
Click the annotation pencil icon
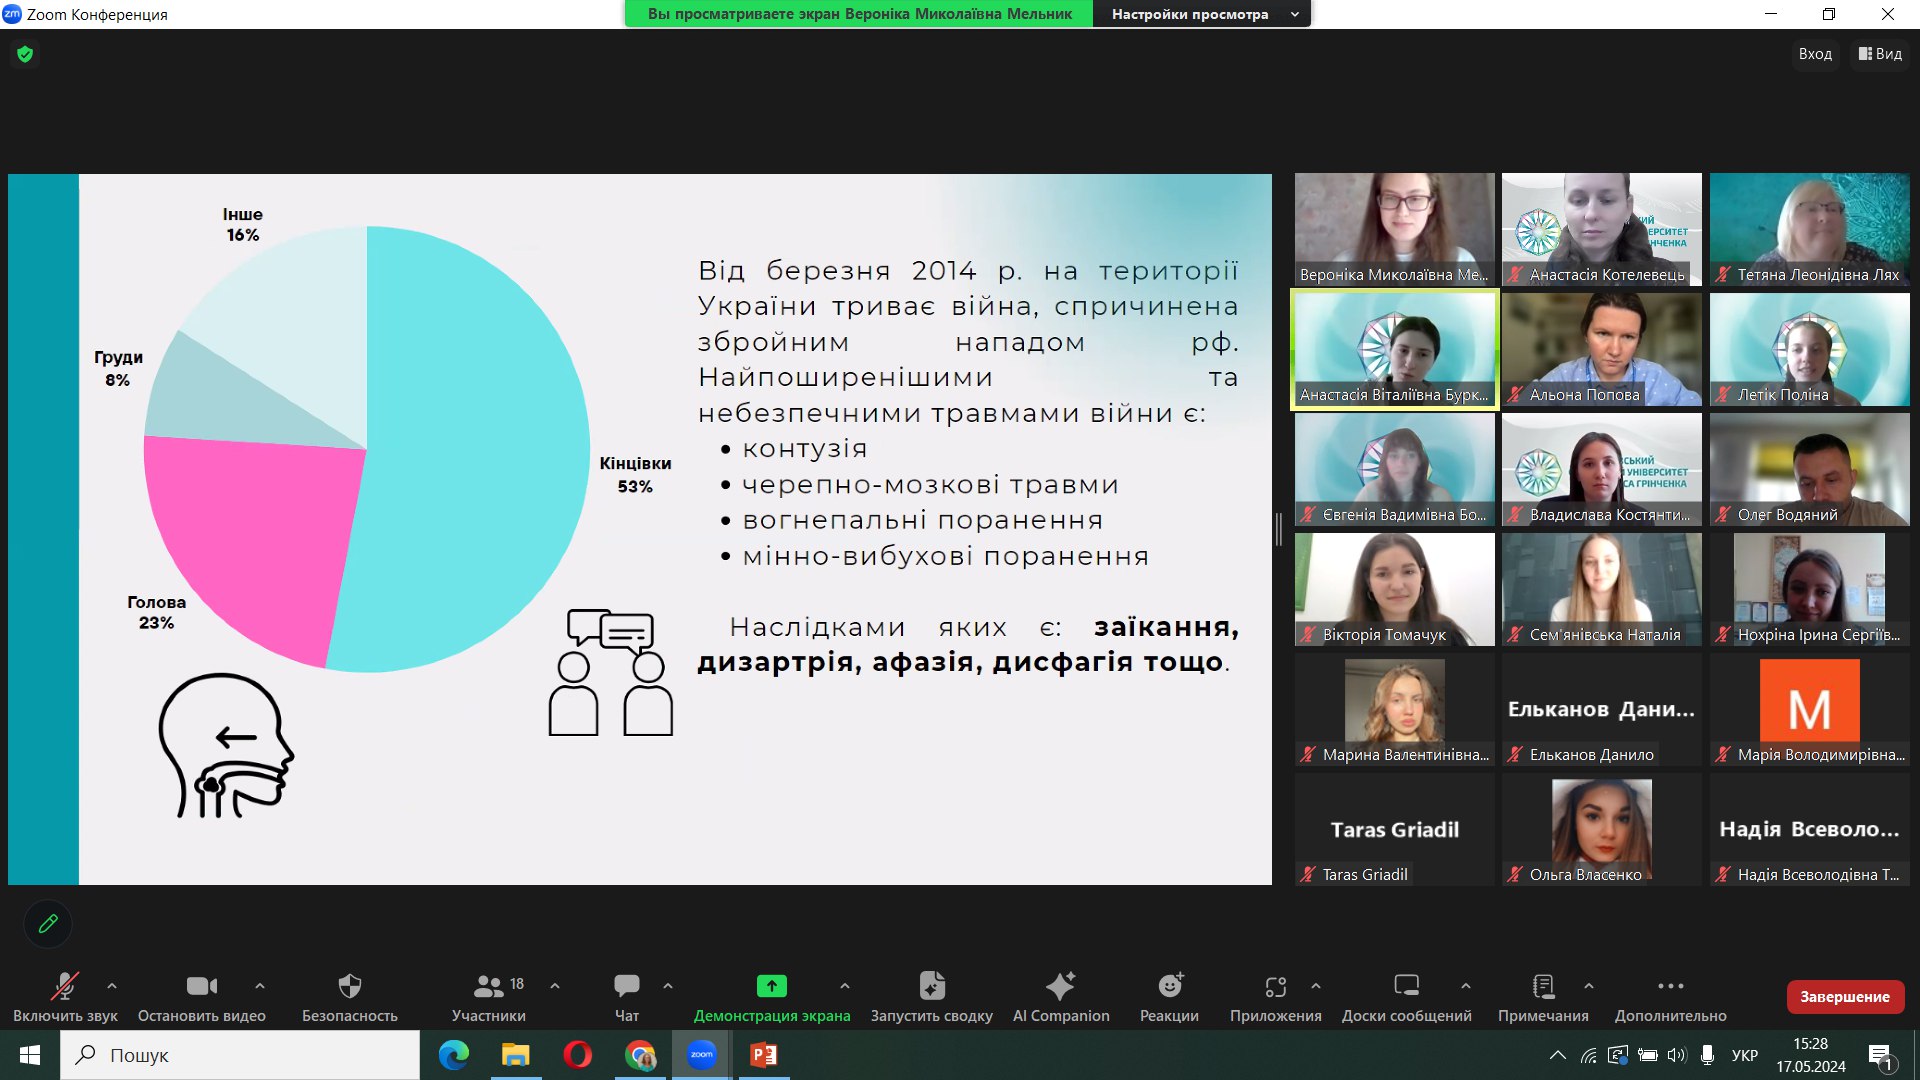(x=48, y=924)
